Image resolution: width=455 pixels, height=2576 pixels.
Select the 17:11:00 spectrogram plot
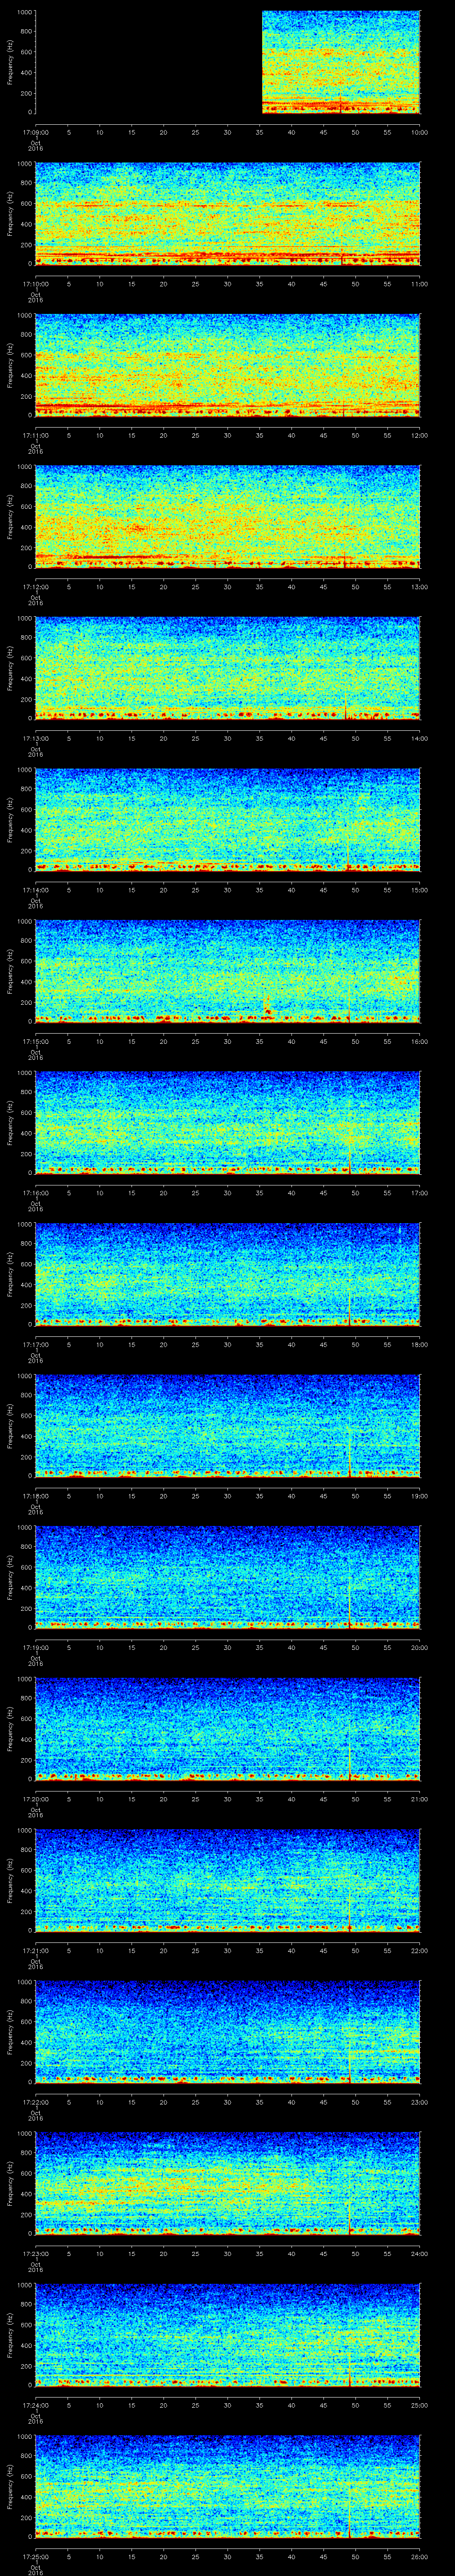click(227, 365)
